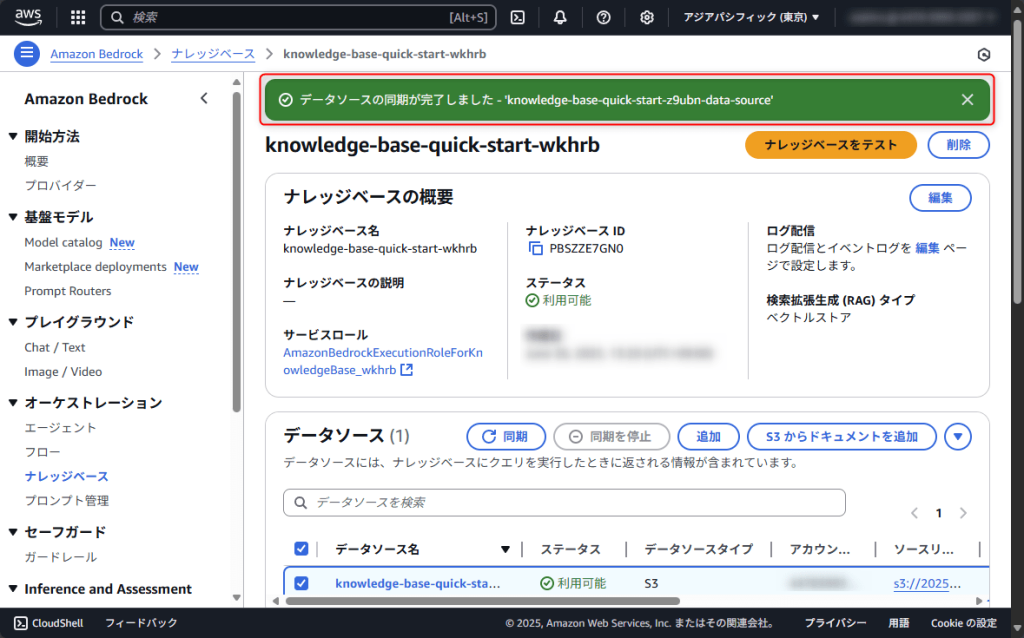Collapse the 基盤モデル section
Viewport: 1024px width, 638px height.
(x=13, y=217)
